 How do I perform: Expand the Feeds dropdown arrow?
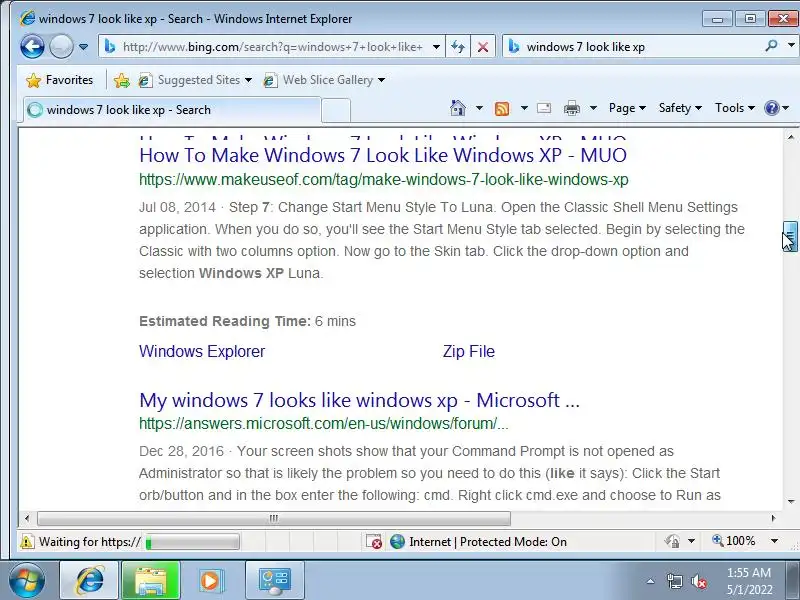pyautogui.click(x=524, y=108)
